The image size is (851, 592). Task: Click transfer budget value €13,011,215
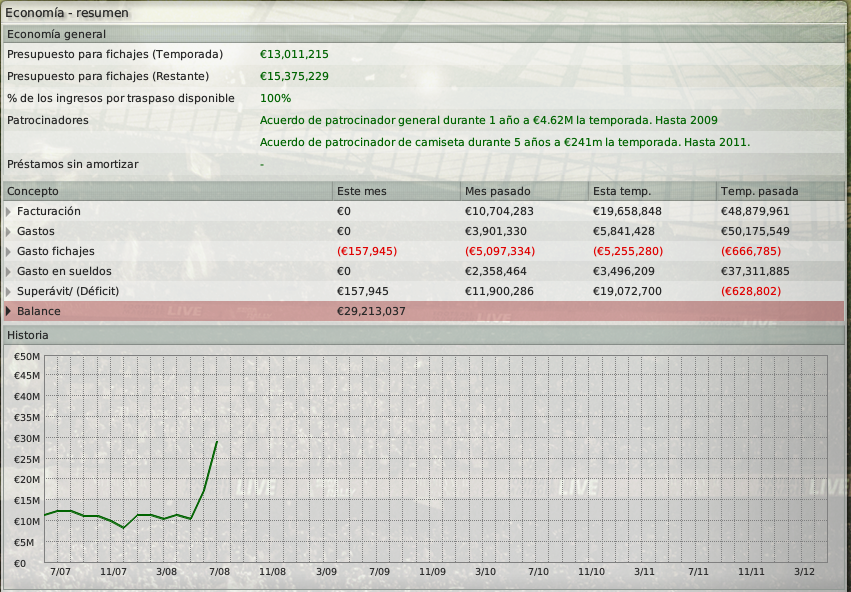(x=294, y=54)
